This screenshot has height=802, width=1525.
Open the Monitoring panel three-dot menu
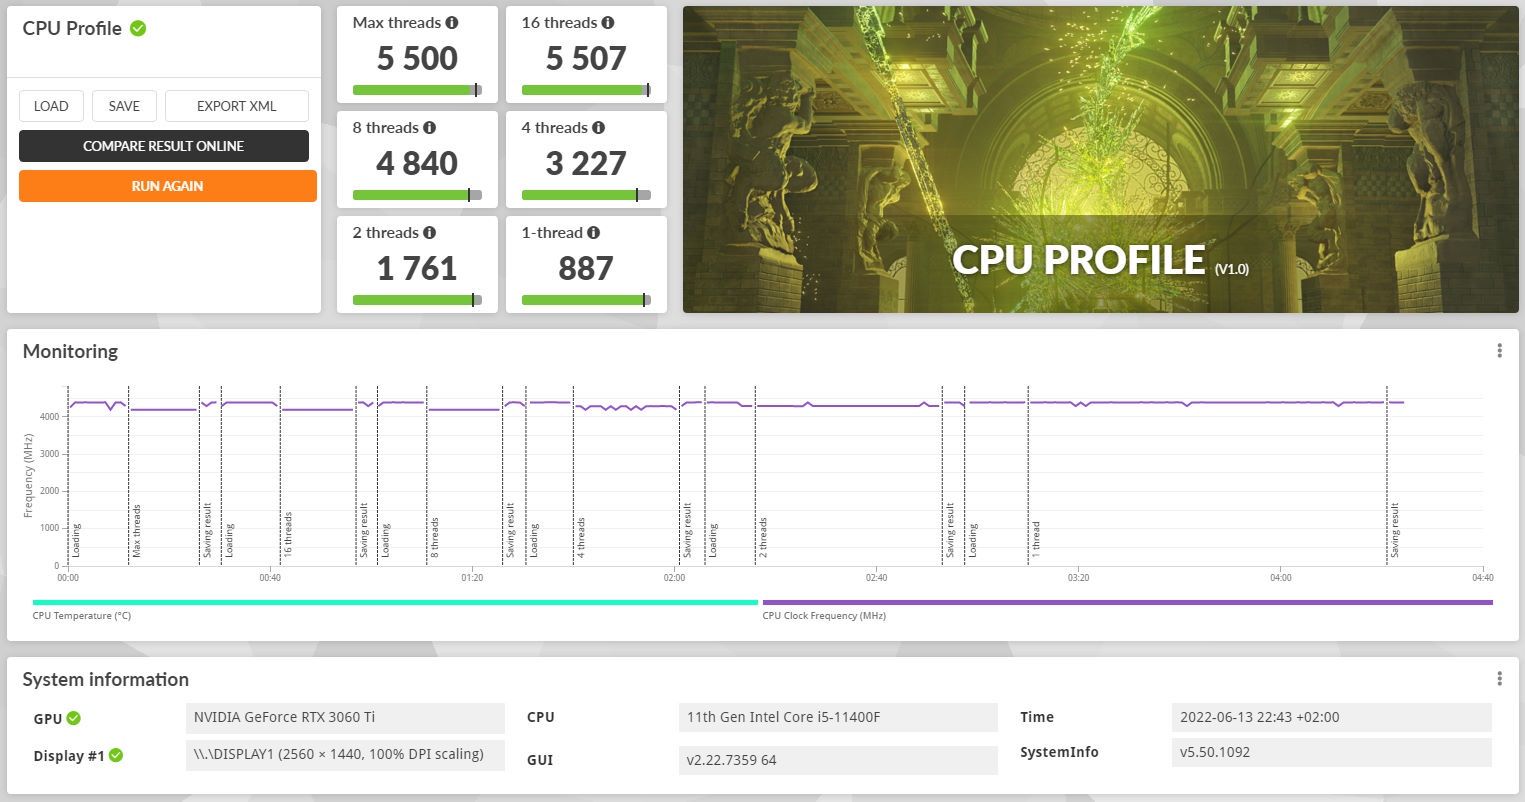point(1499,351)
